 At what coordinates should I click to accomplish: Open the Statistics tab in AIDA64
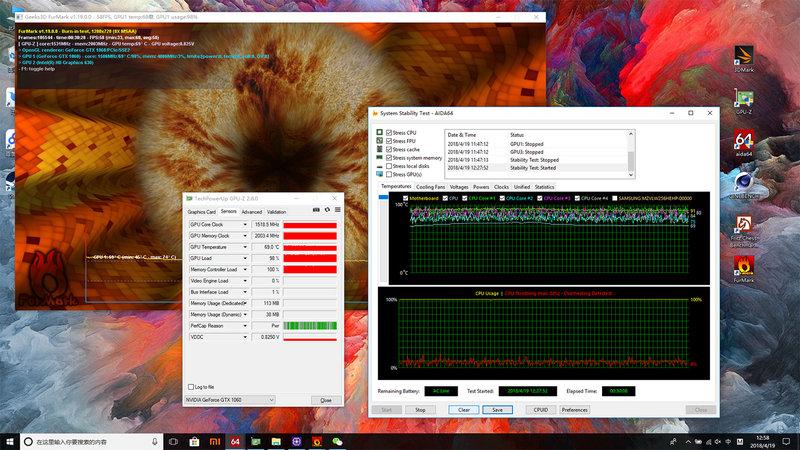coord(544,187)
